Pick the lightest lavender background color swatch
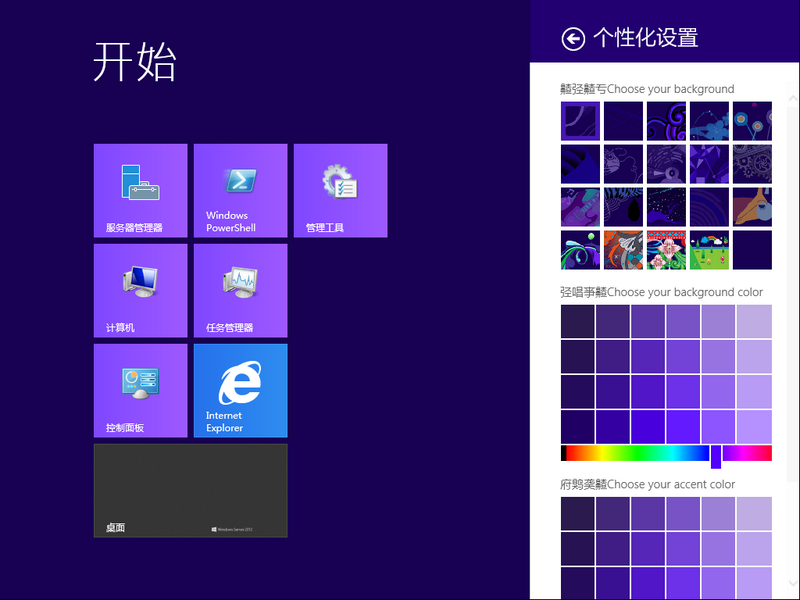The width and height of the screenshot is (800, 600). [x=754, y=321]
